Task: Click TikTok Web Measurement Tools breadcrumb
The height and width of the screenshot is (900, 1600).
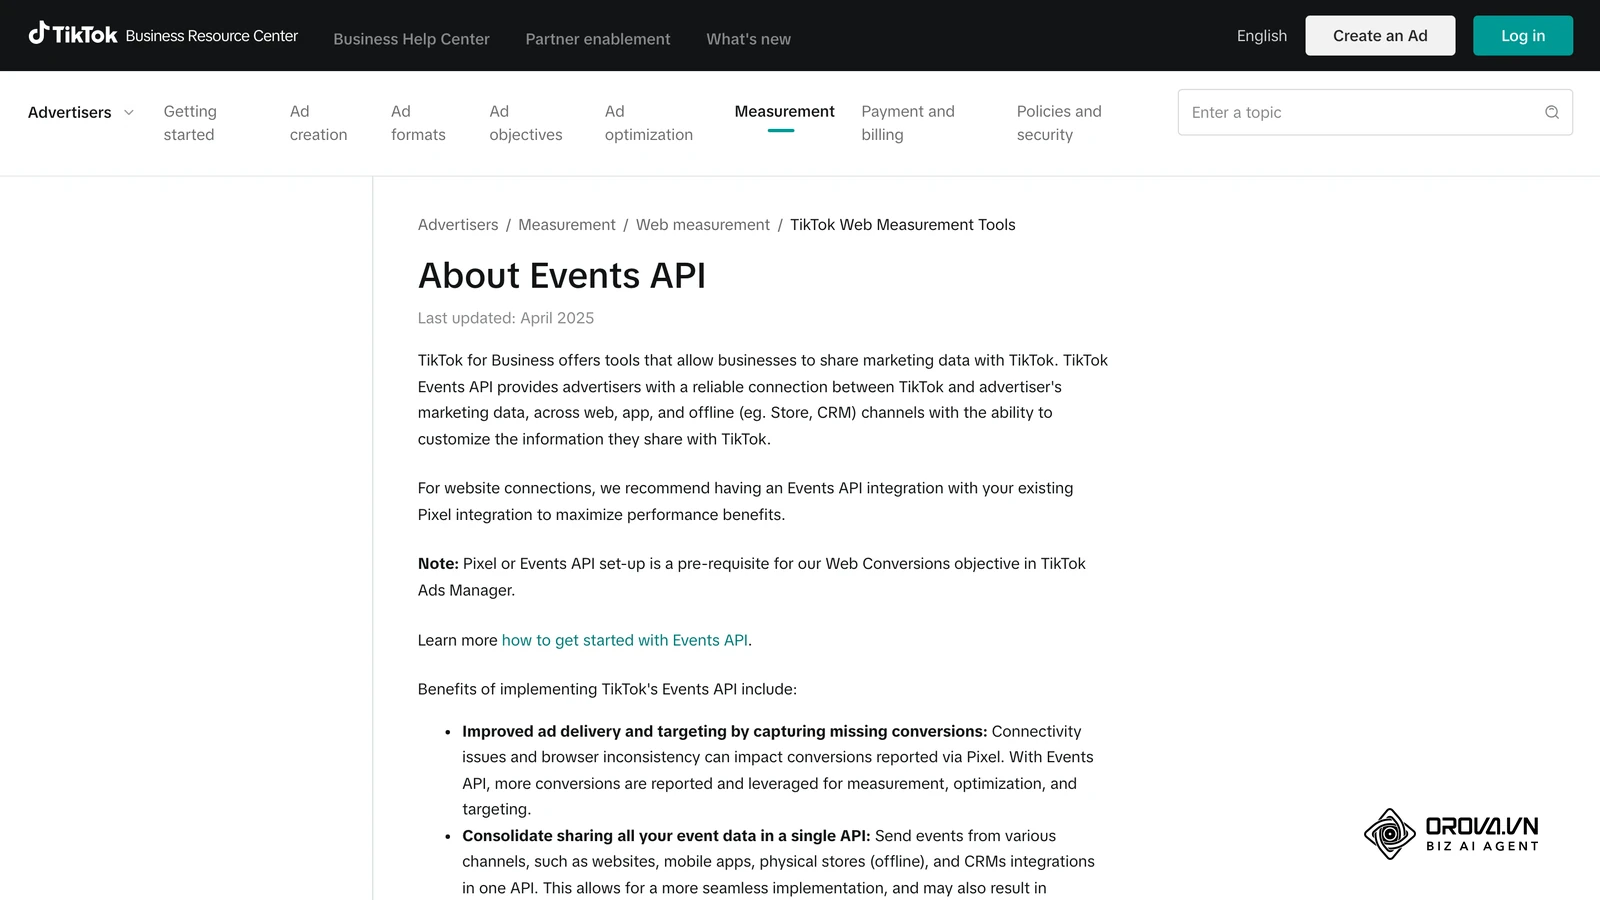Action: (902, 225)
